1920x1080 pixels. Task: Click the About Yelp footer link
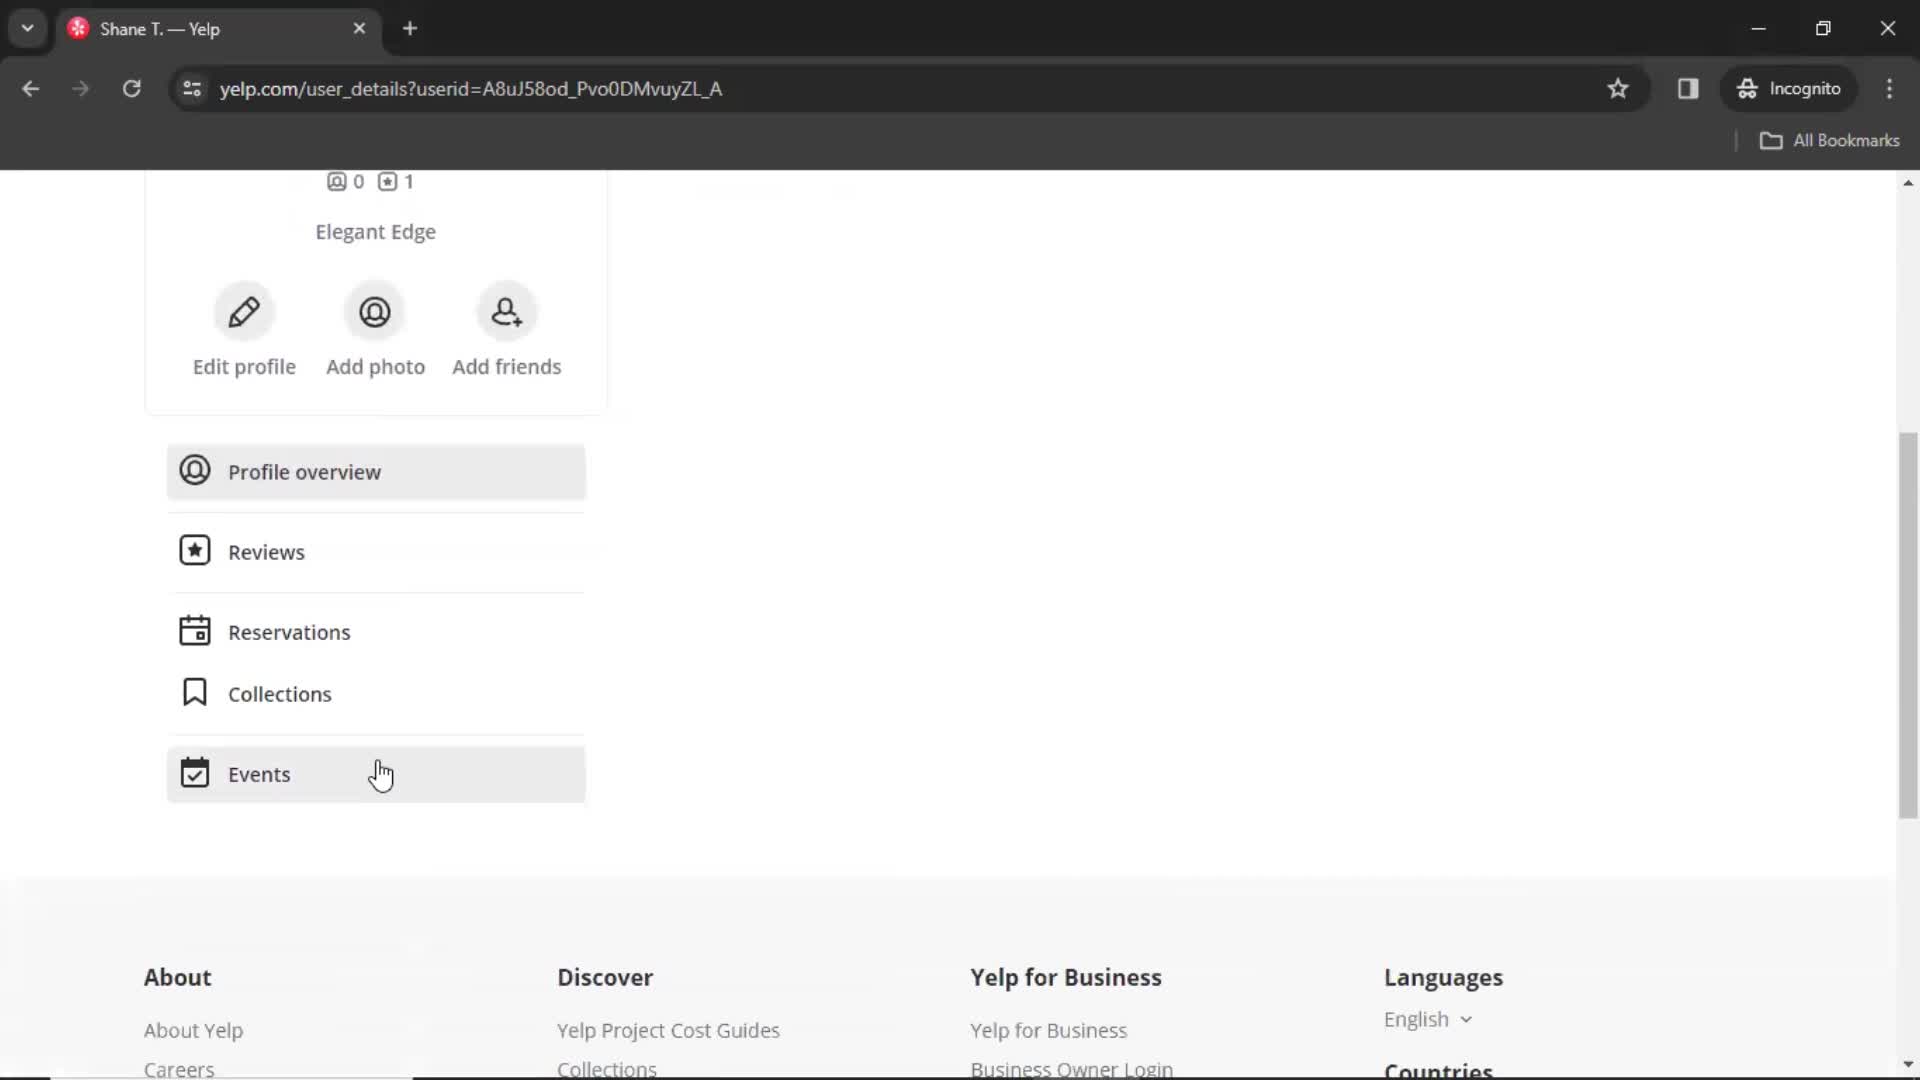point(193,1030)
